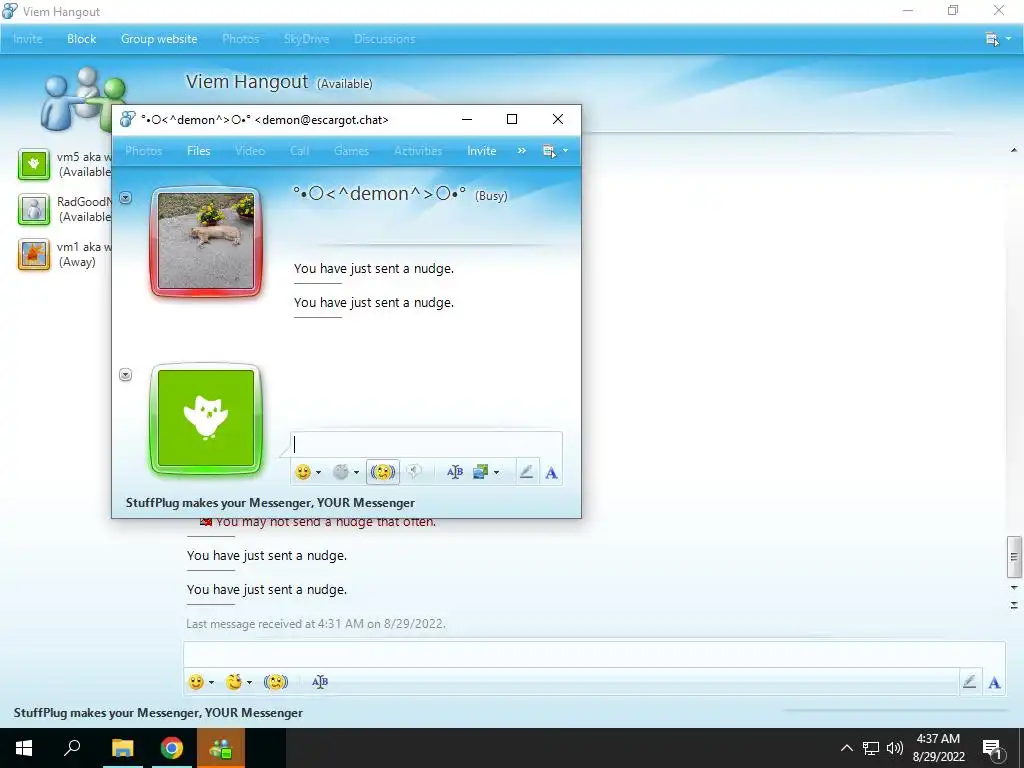Click Viem Hangout conversation scrollbar thumb
This screenshot has height=768, width=1024.
1014,557
